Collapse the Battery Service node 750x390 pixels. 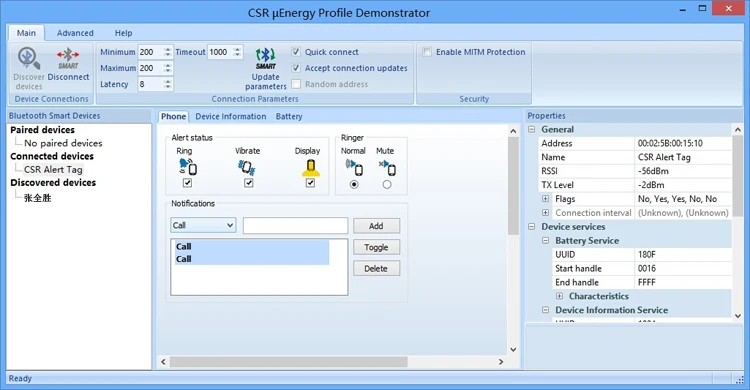tap(545, 240)
